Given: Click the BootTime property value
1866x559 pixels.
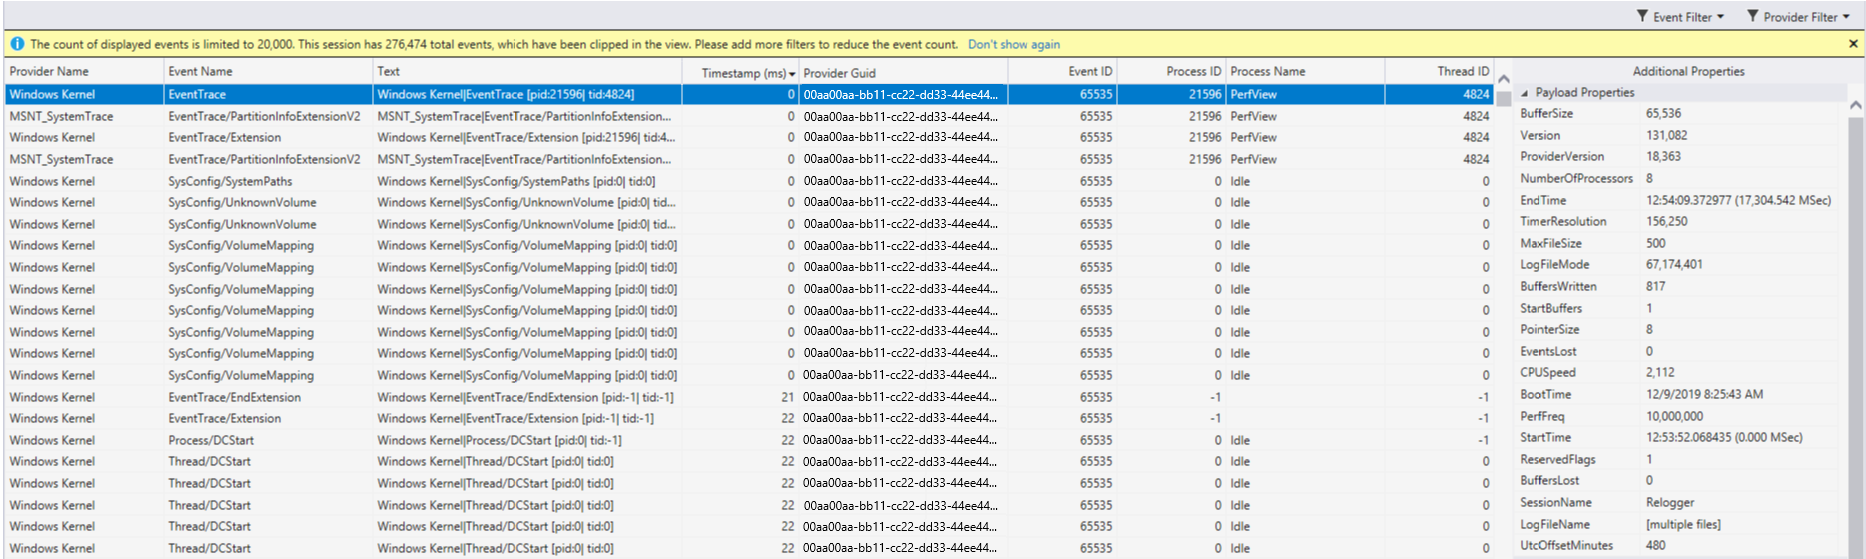Looking at the screenshot, I should (1704, 395).
